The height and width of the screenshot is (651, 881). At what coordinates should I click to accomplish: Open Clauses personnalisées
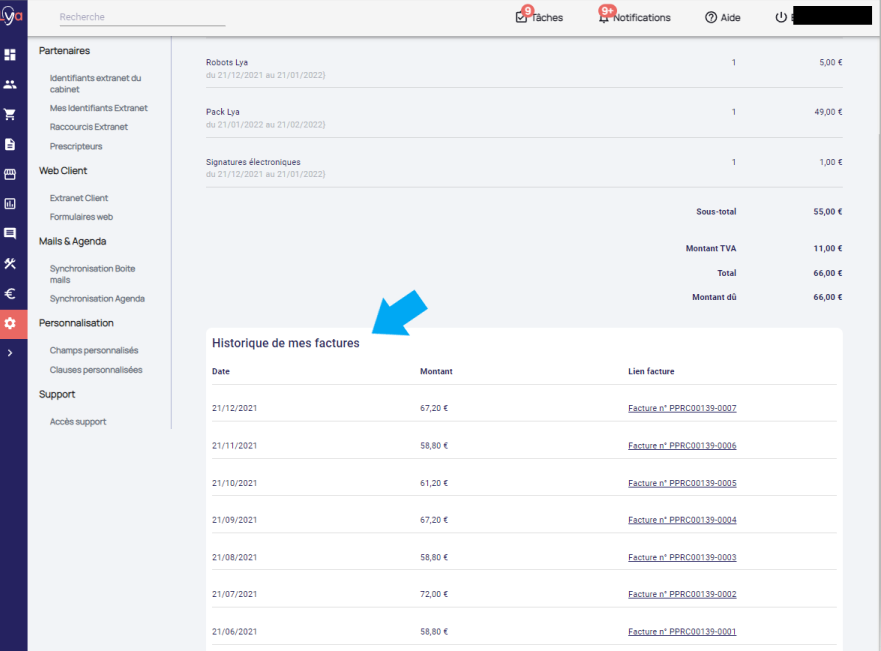(96, 370)
